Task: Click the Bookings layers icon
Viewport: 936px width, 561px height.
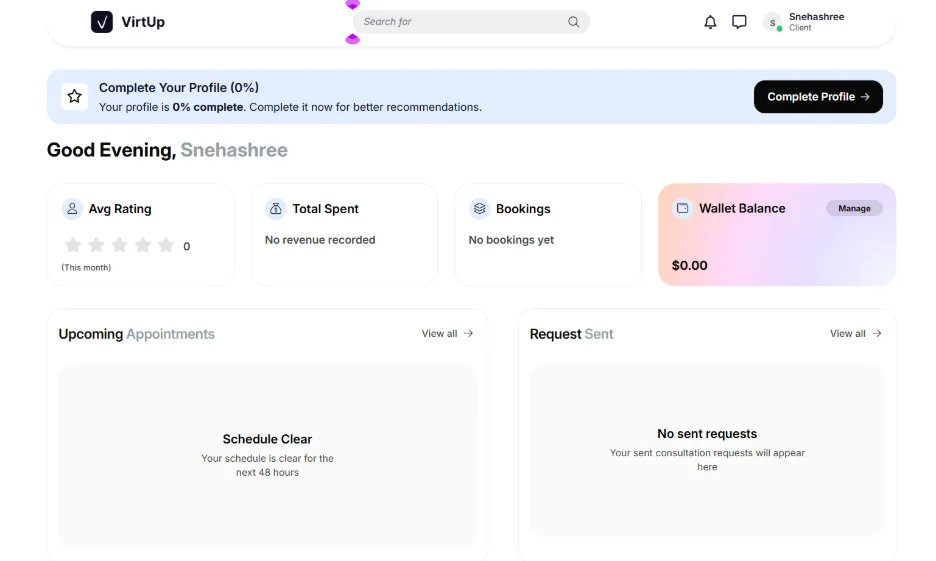Action: [x=479, y=209]
